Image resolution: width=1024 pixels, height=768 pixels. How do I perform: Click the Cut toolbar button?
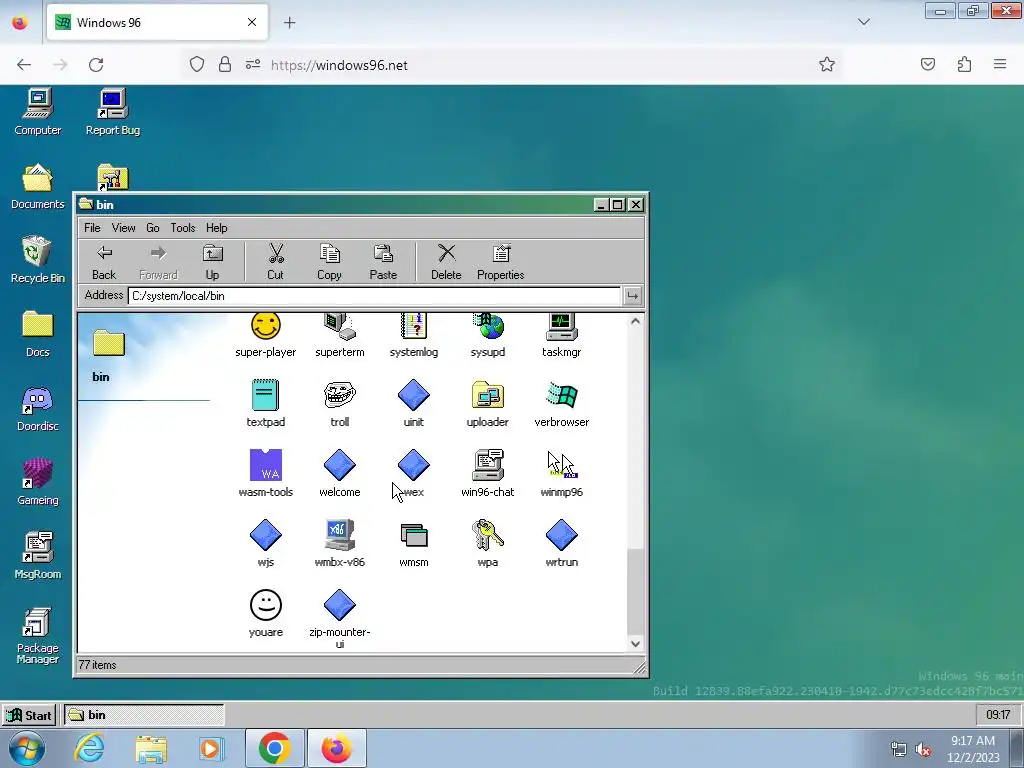(x=276, y=262)
